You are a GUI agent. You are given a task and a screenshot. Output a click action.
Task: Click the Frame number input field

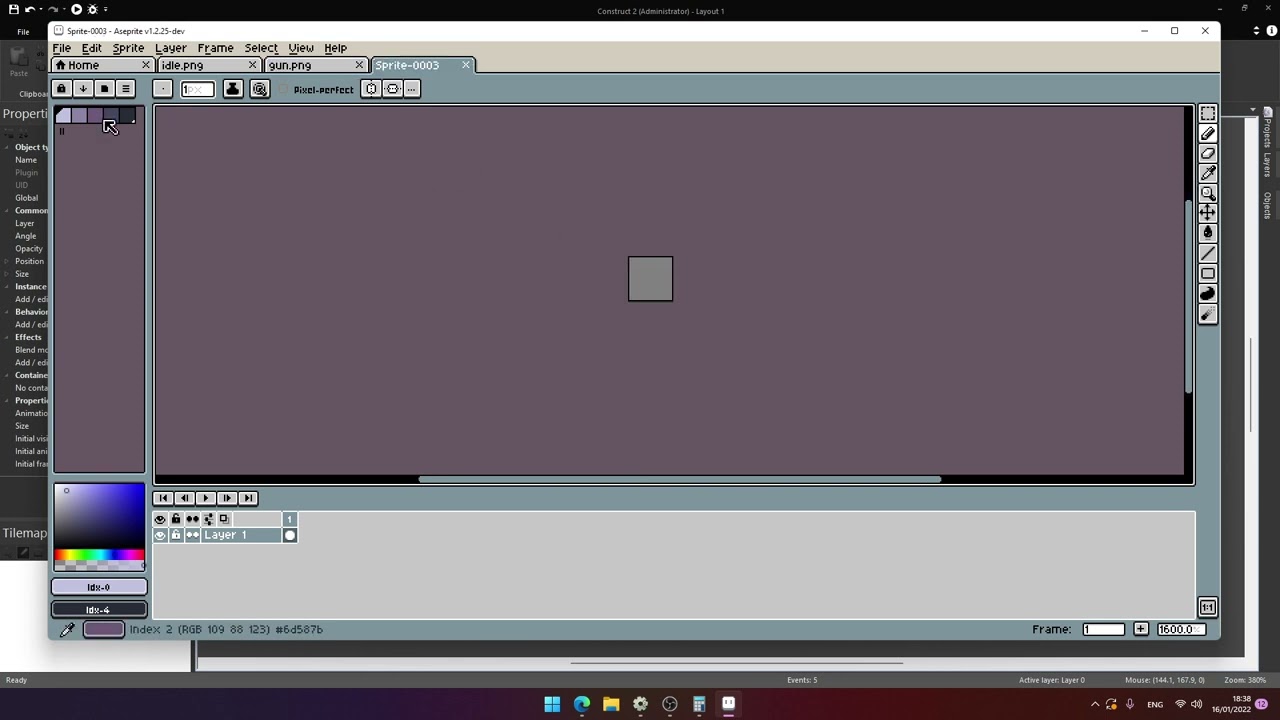1104,629
